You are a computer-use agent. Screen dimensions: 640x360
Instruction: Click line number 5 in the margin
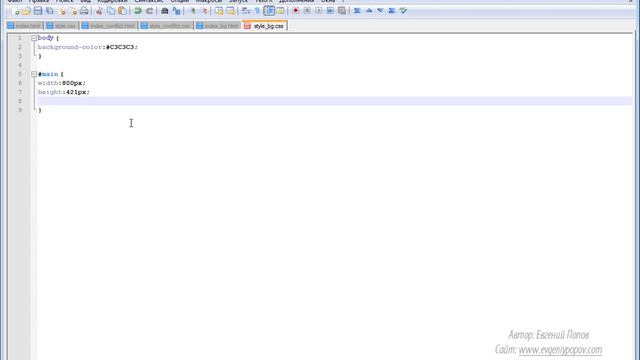pyautogui.click(x=20, y=74)
